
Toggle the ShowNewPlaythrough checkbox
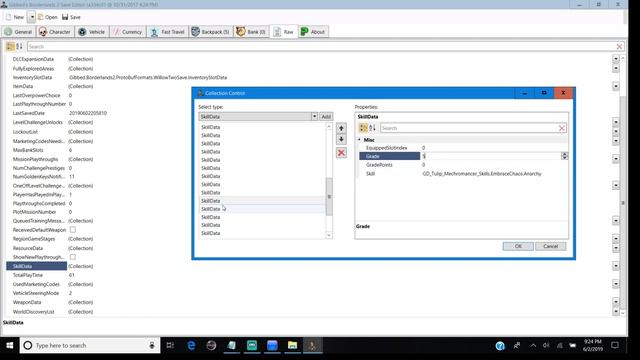[x=73, y=257]
